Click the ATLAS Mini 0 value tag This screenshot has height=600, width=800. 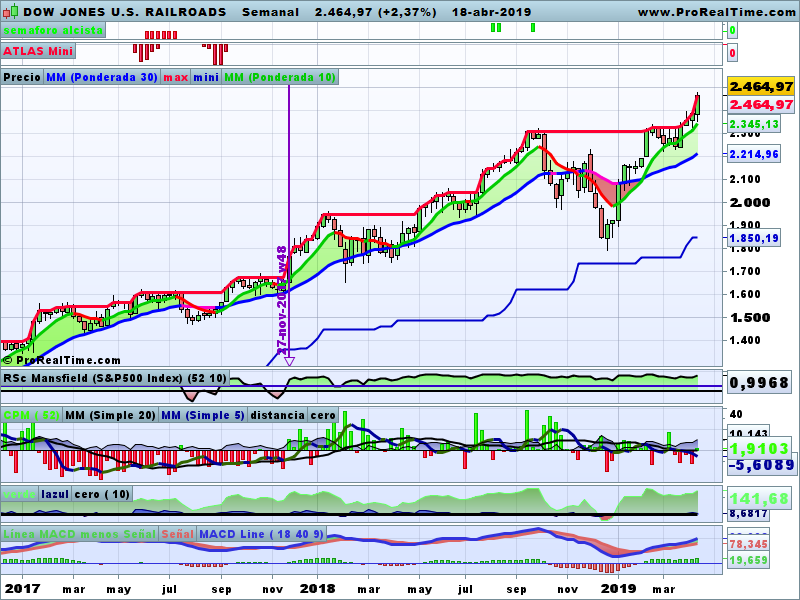tap(732, 53)
